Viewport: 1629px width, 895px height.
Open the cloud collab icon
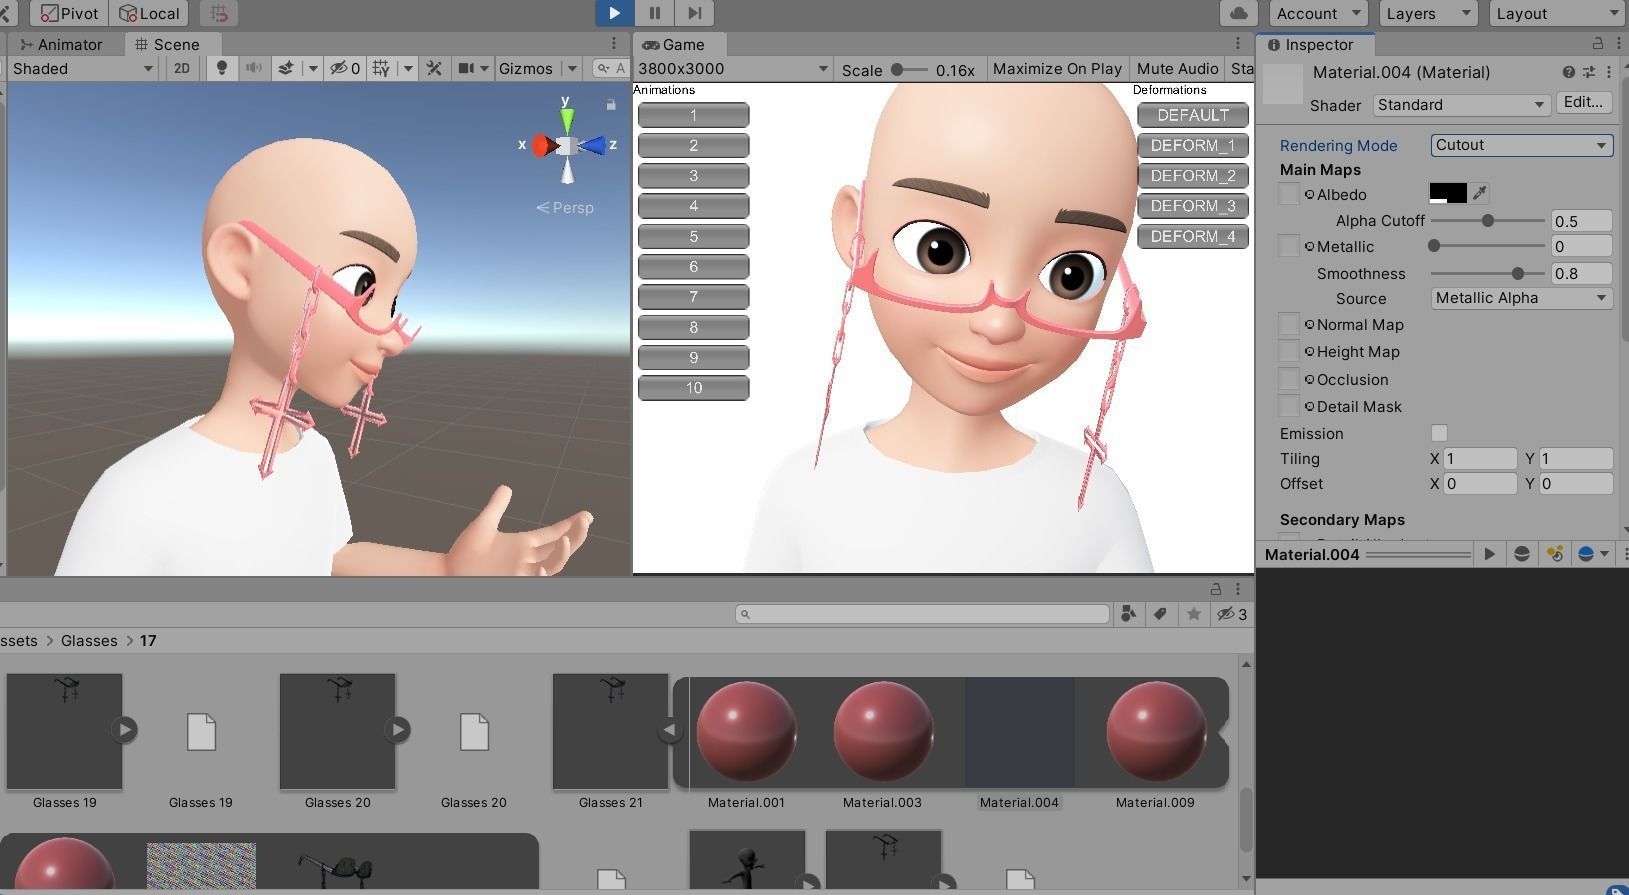pyautogui.click(x=1239, y=13)
